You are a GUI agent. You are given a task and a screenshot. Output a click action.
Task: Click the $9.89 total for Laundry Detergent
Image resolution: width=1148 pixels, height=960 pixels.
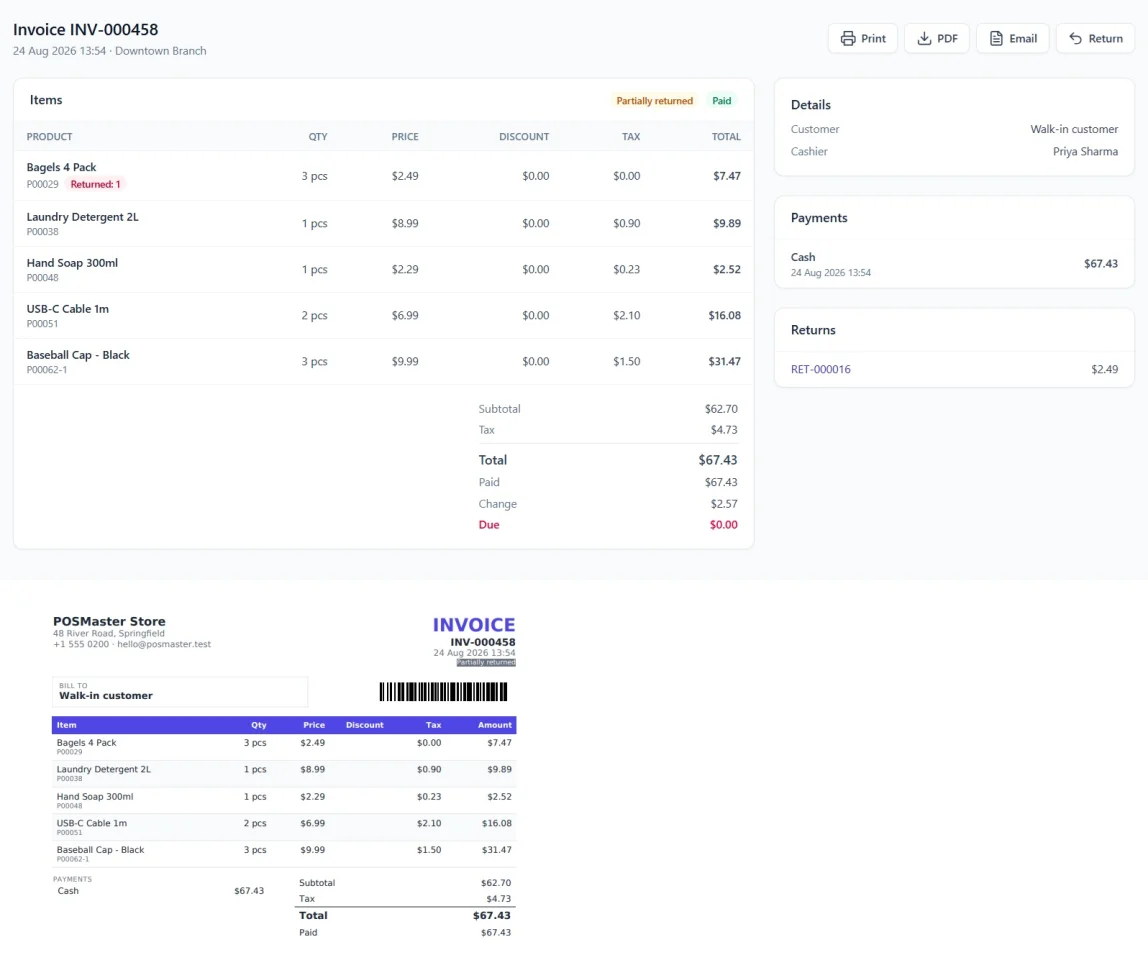tap(726, 223)
